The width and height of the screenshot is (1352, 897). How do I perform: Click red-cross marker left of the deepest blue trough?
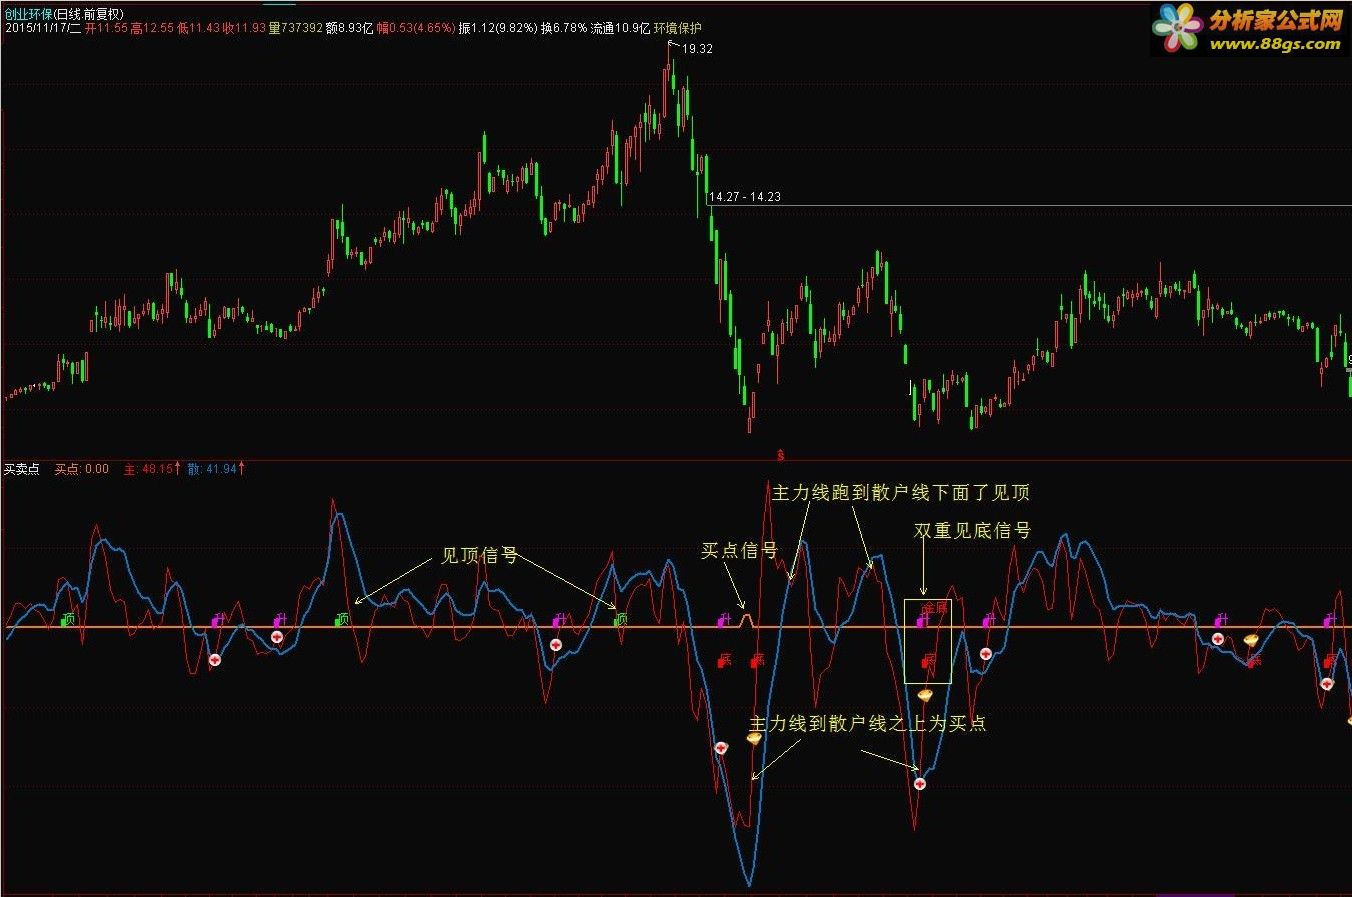point(720,747)
